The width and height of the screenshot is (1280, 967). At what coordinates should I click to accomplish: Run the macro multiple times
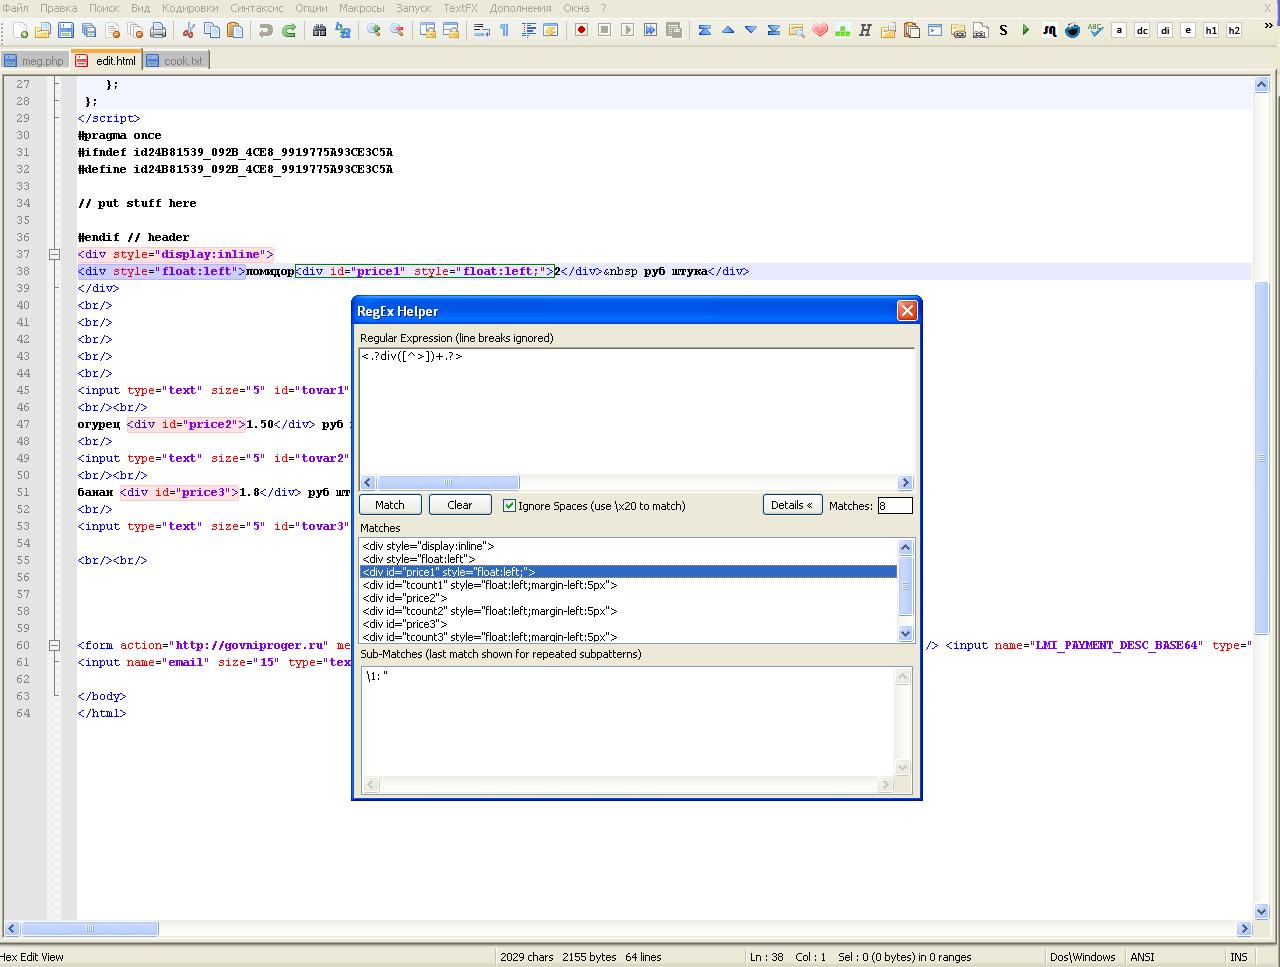650,30
